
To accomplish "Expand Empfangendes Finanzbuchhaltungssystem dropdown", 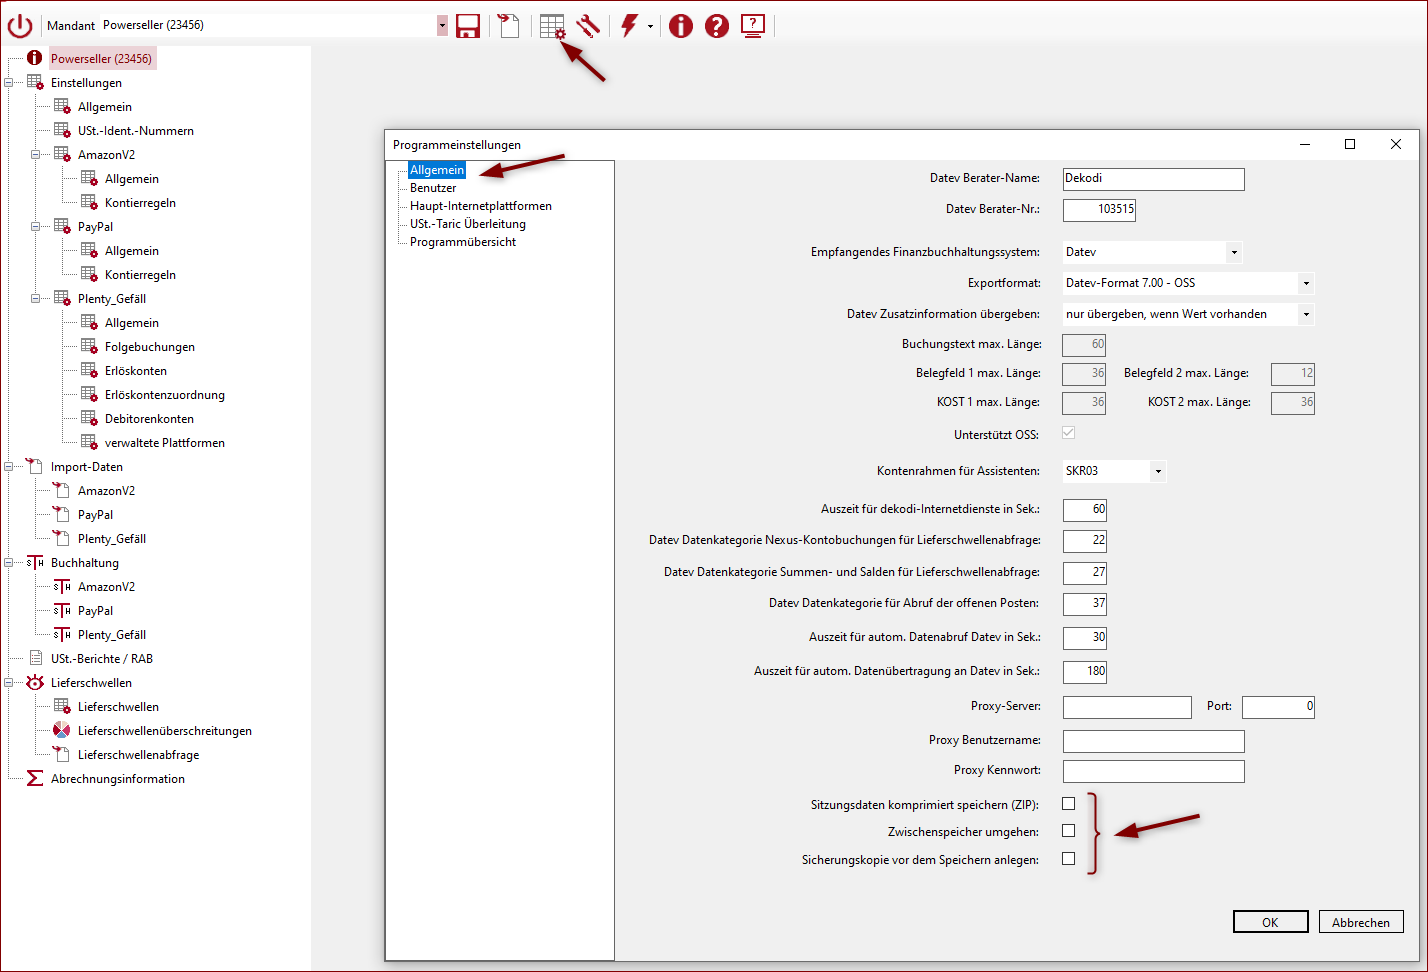I will point(1234,252).
